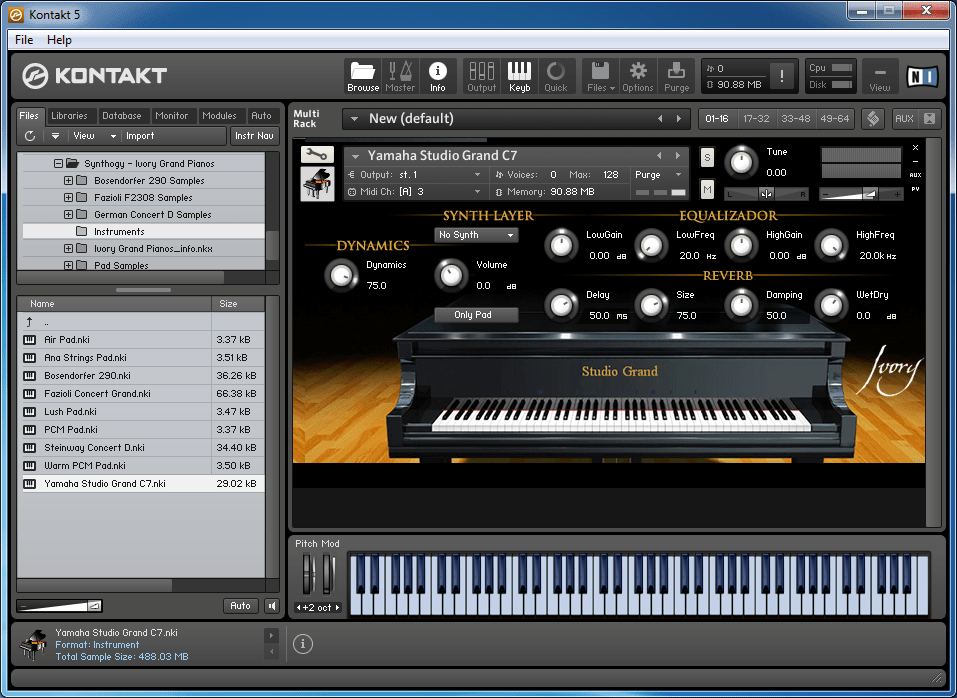The height and width of the screenshot is (698, 957).
Task: Open the View dropdown in file browser
Action: point(94,136)
